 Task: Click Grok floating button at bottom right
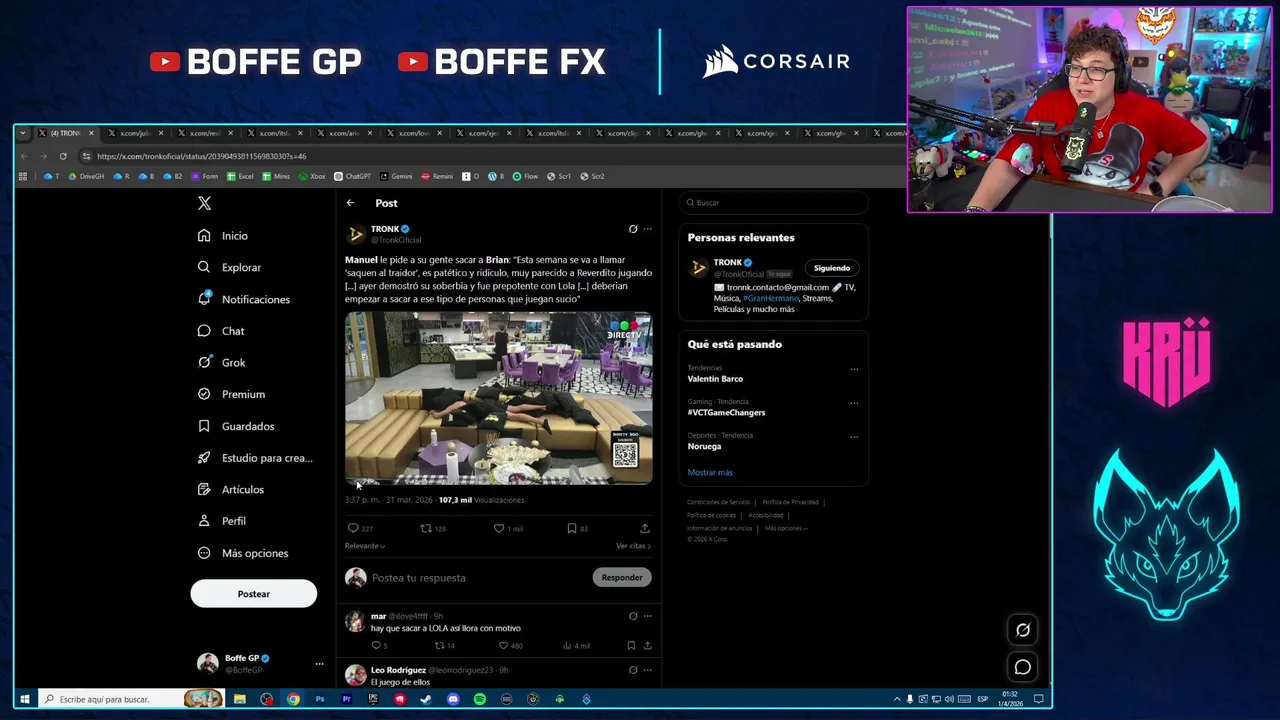coord(1023,630)
